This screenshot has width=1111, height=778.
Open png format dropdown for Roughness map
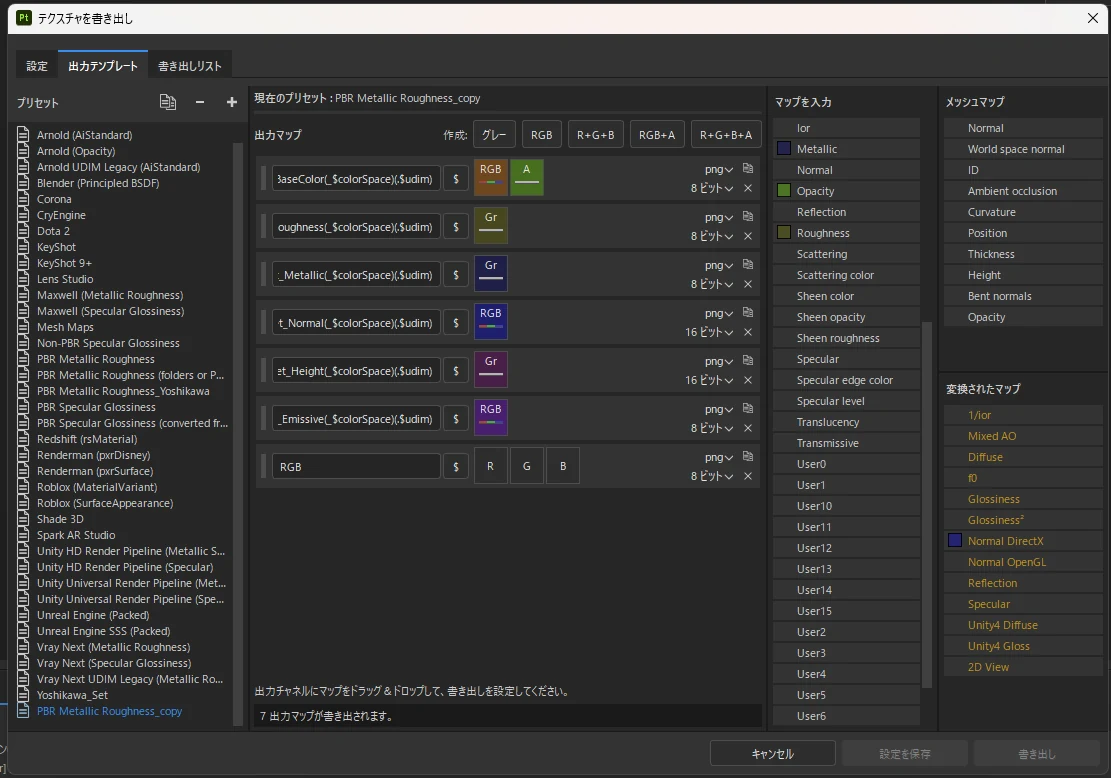tap(718, 218)
